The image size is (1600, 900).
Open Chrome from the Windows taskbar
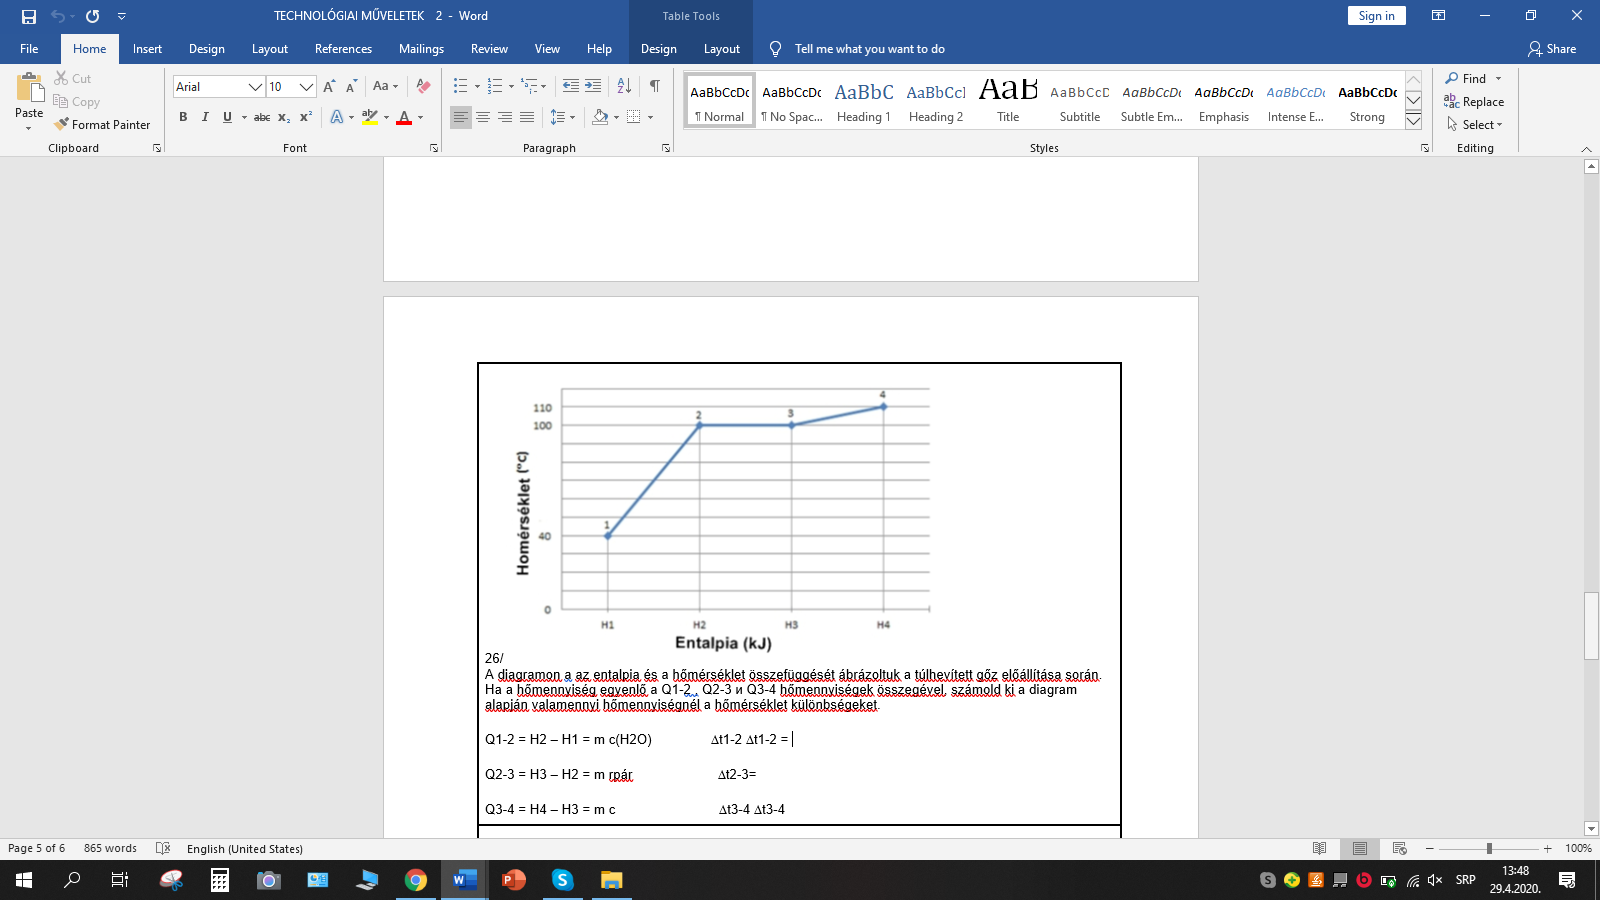coord(416,880)
